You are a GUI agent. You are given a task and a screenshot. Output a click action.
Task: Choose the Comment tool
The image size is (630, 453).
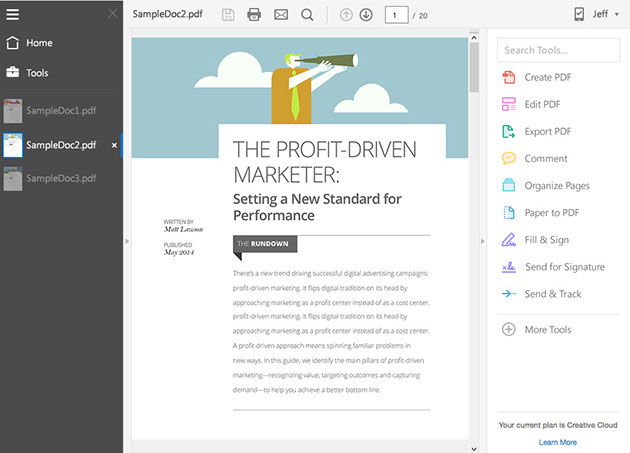coord(545,158)
